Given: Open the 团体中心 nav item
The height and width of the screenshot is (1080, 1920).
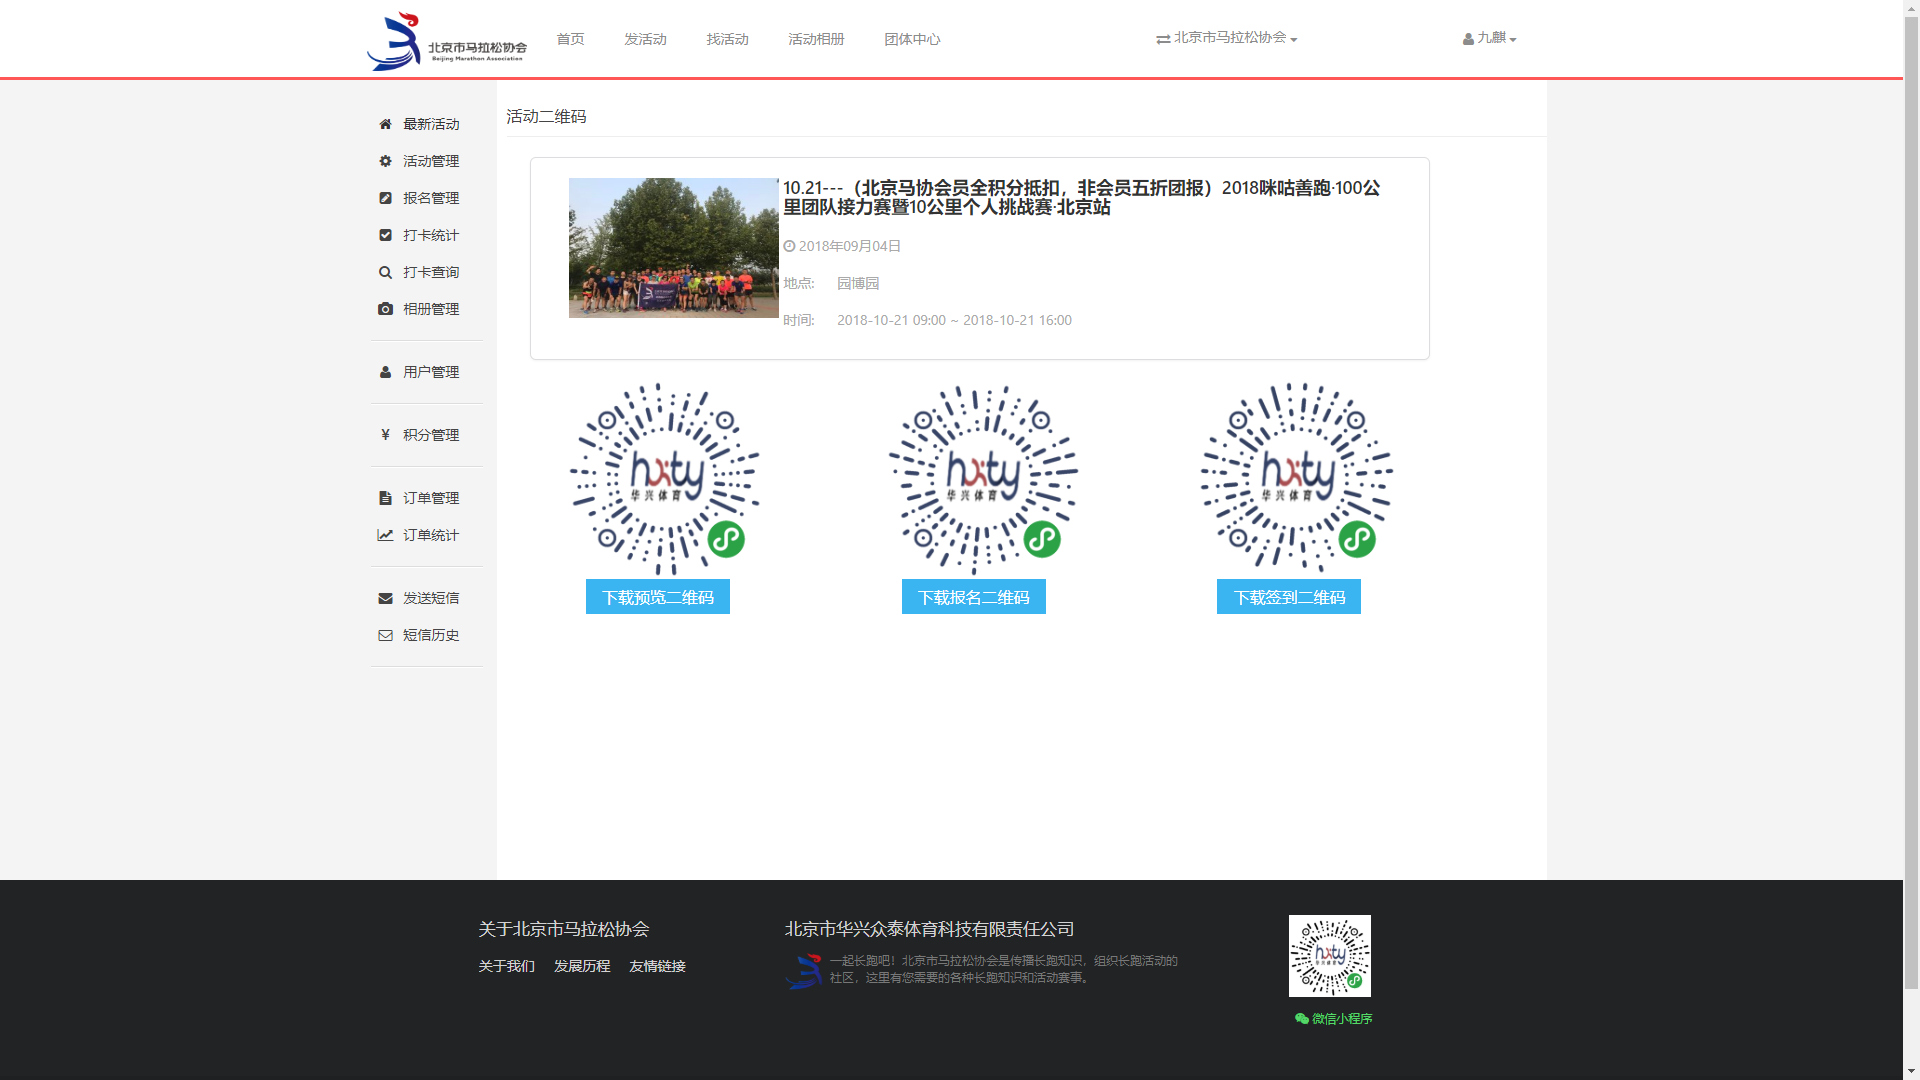Looking at the screenshot, I should click(x=912, y=39).
